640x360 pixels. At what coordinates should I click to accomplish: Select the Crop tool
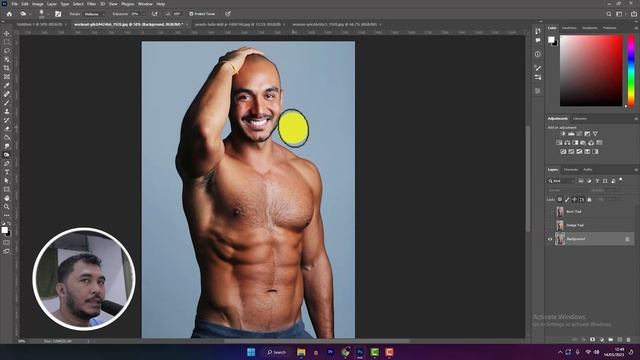tap(7, 68)
